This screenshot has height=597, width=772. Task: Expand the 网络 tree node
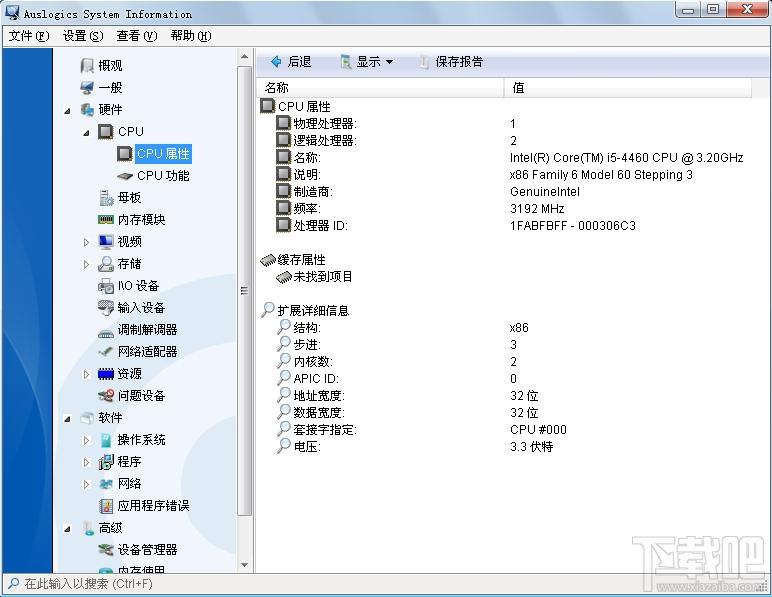click(86, 484)
